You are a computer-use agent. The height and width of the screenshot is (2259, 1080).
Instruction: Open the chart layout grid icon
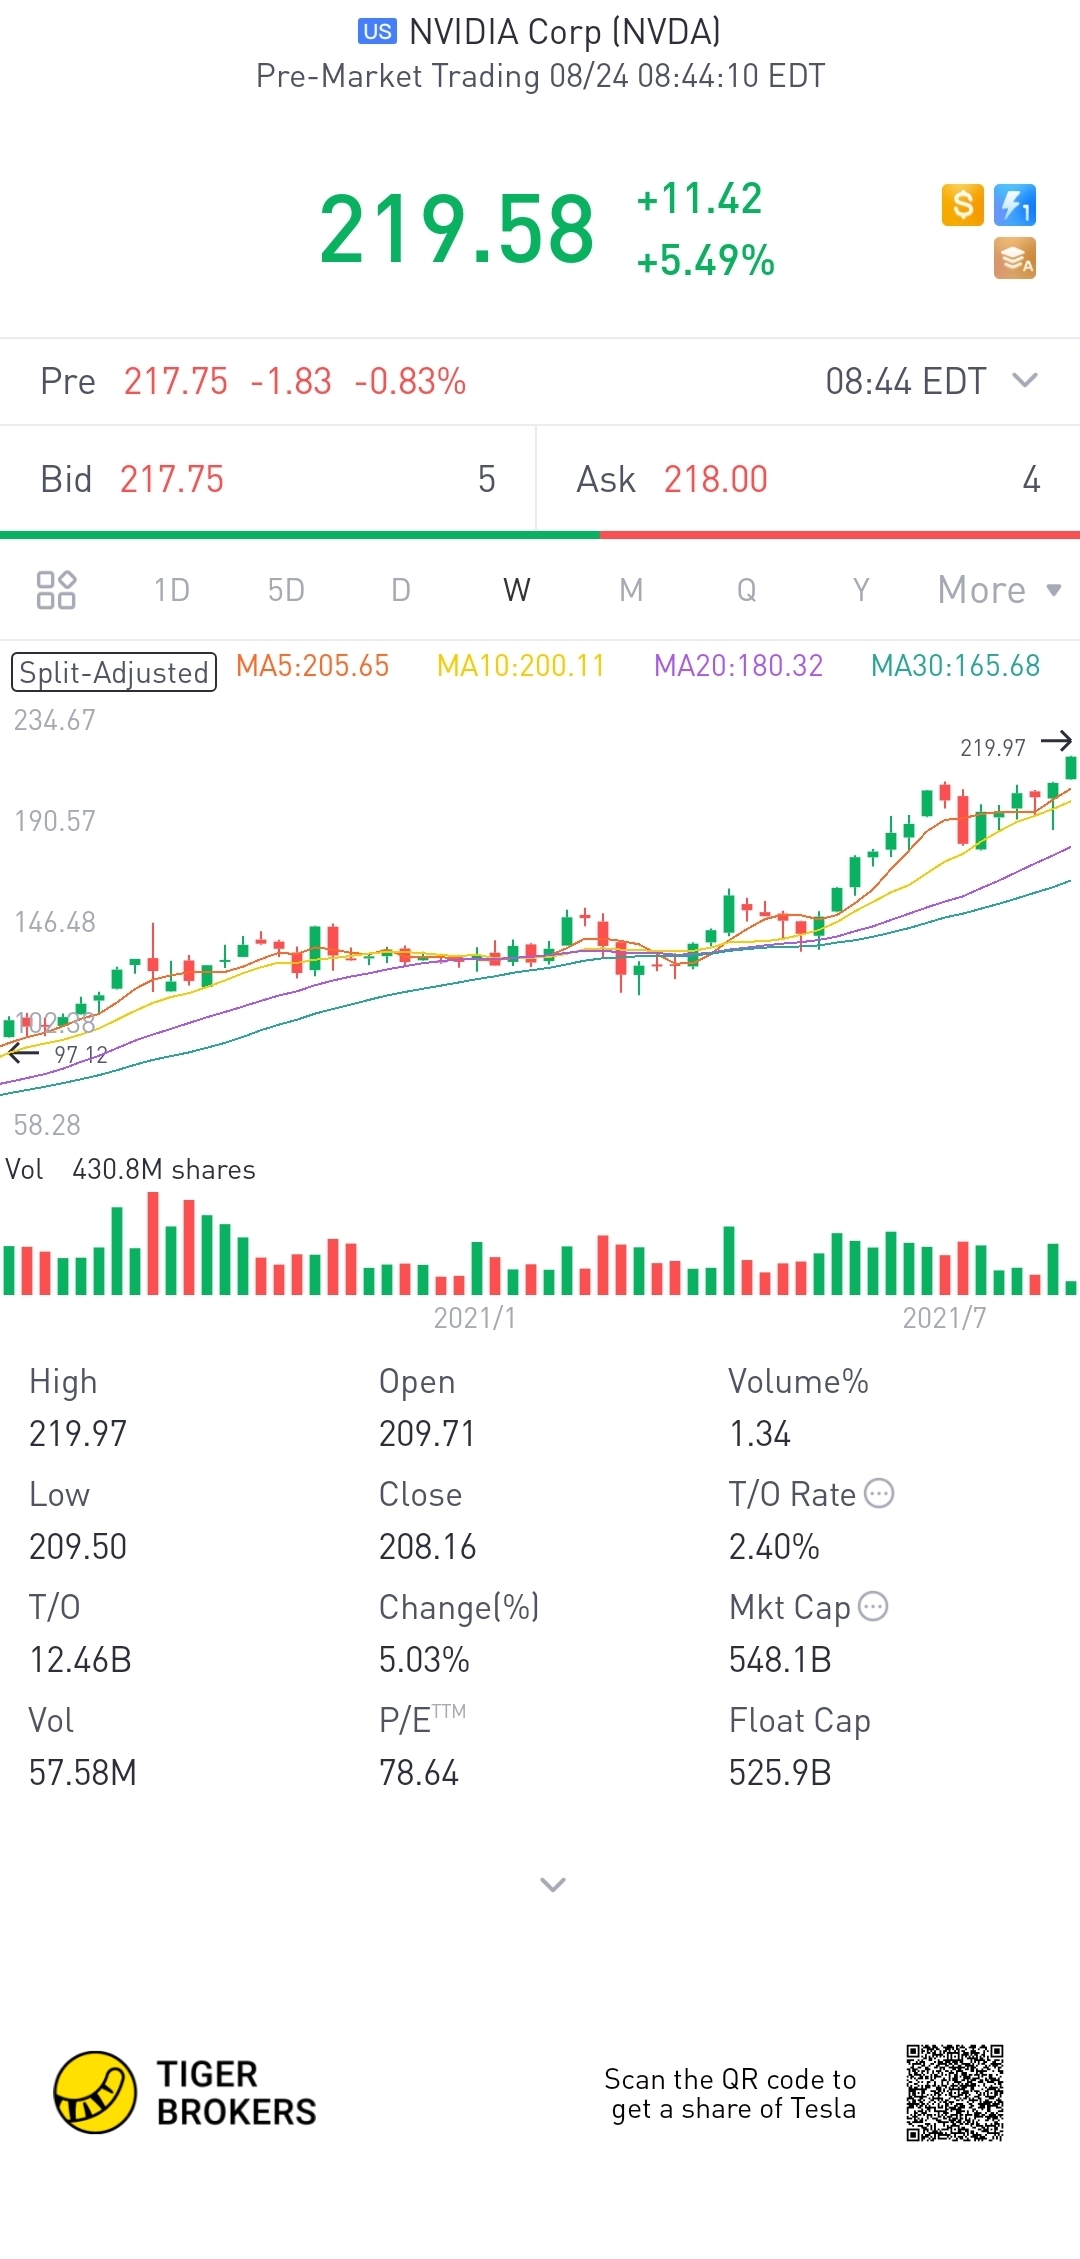click(x=56, y=590)
